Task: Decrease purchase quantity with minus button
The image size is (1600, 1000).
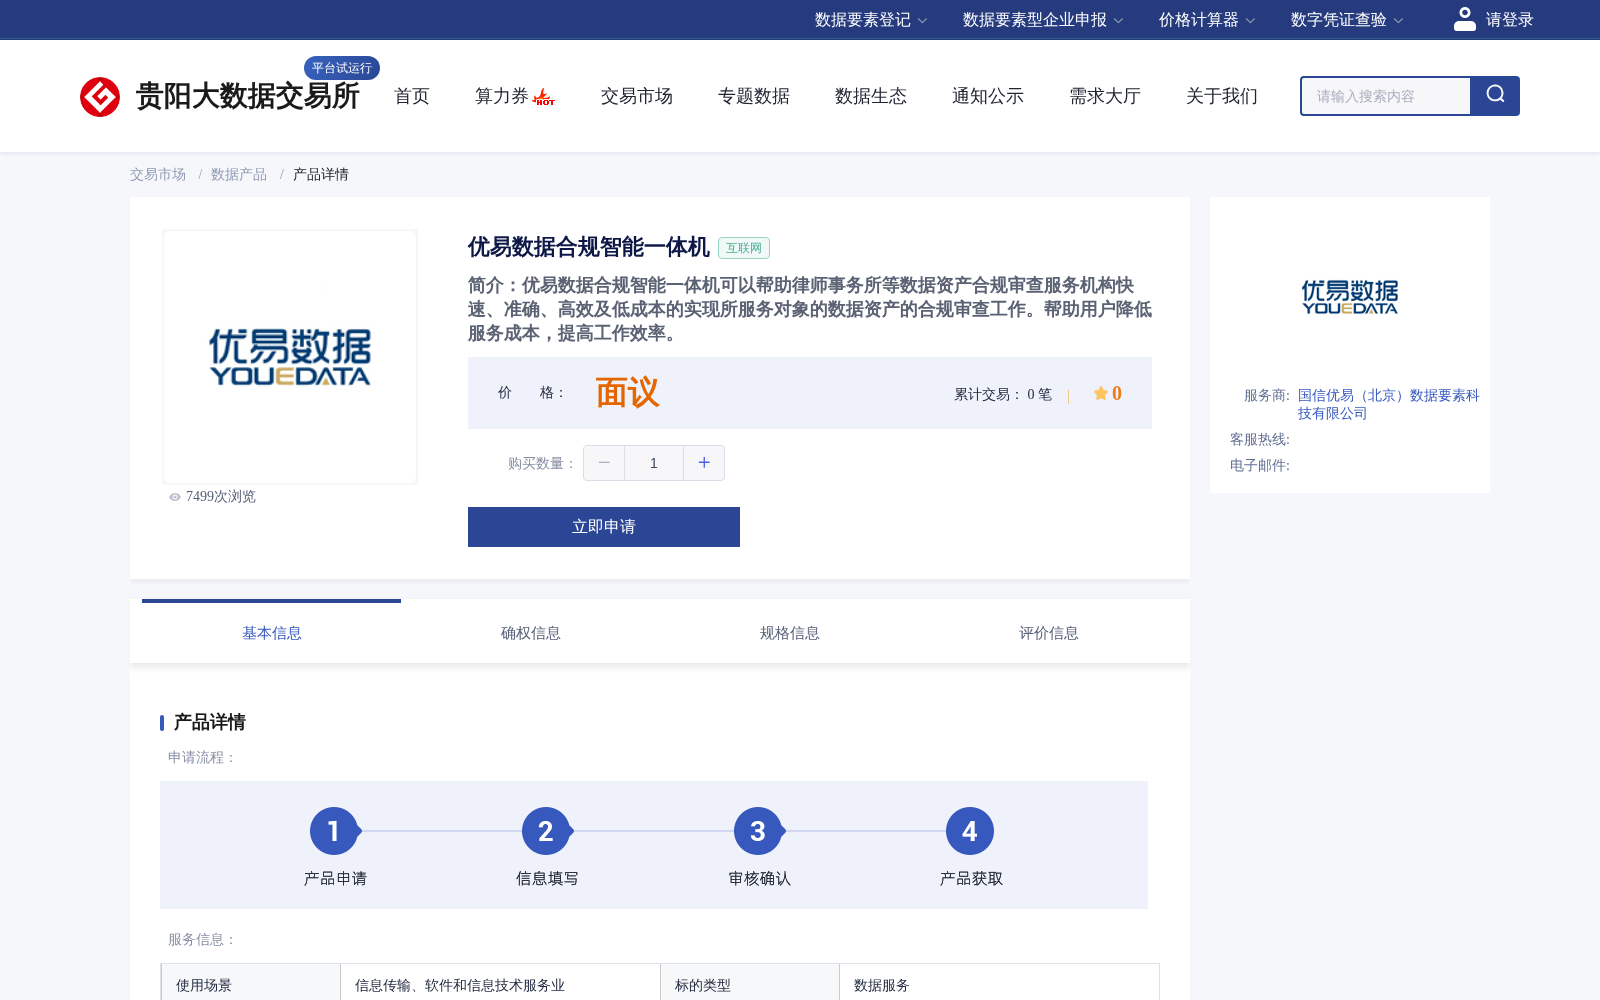Action: coord(604,463)
